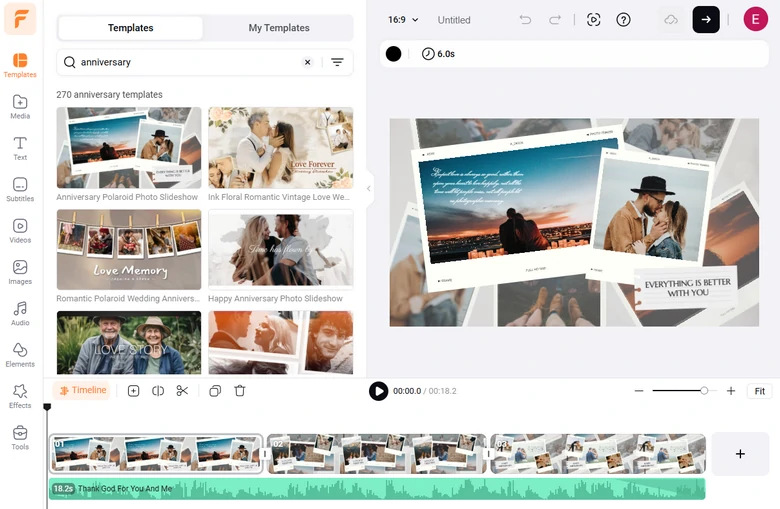Select the scissors trim tool
Screen dimensions: 780x509
tap(182, 391)
